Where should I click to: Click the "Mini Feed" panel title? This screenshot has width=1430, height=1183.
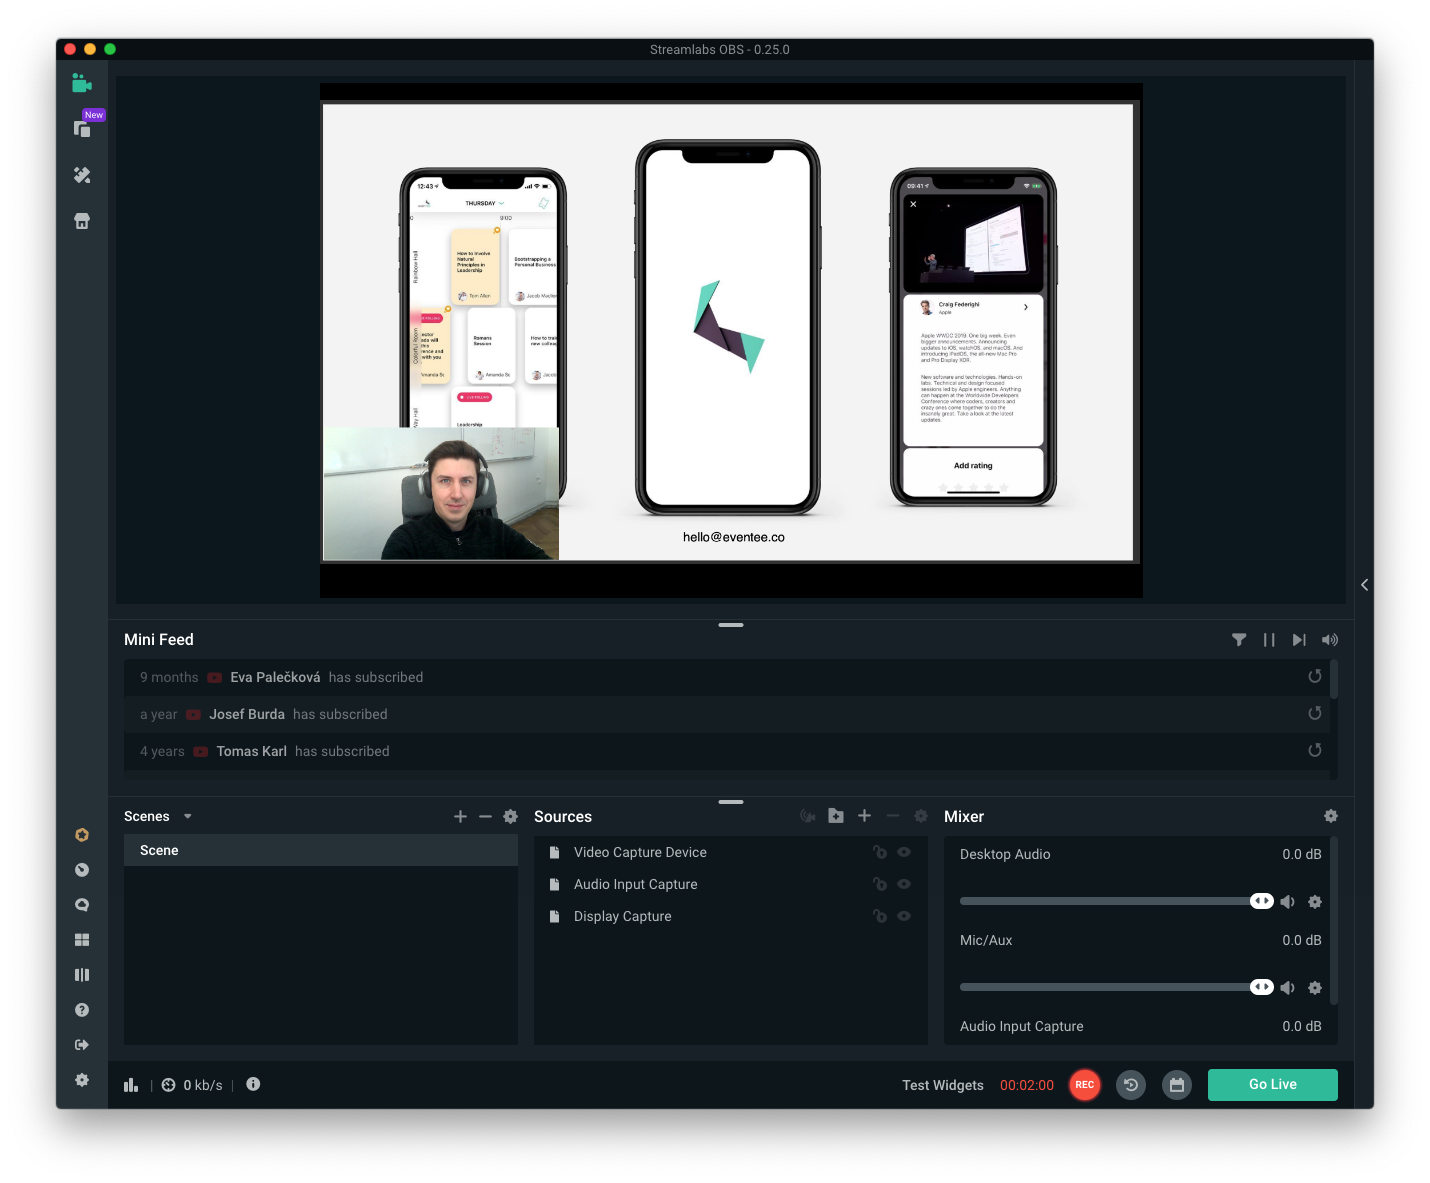[x=159, y=640]
